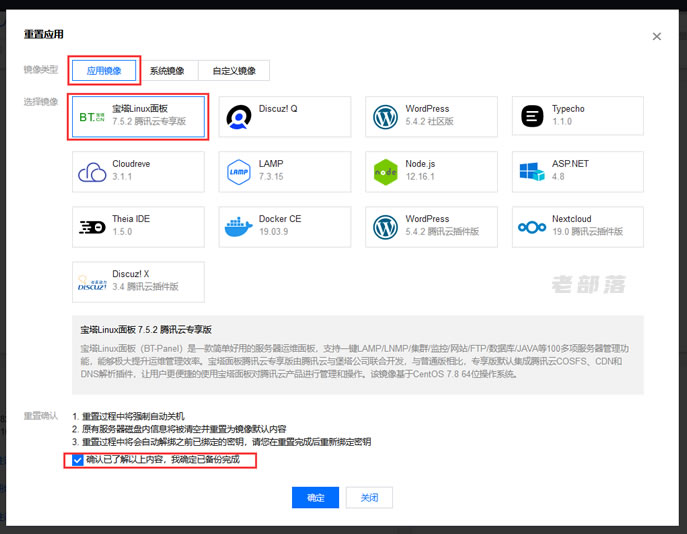Click the 关闭 button
Image resolution: width=687 pixels, height=534 pixels.
pyautogui.click(x=369, y=498)
